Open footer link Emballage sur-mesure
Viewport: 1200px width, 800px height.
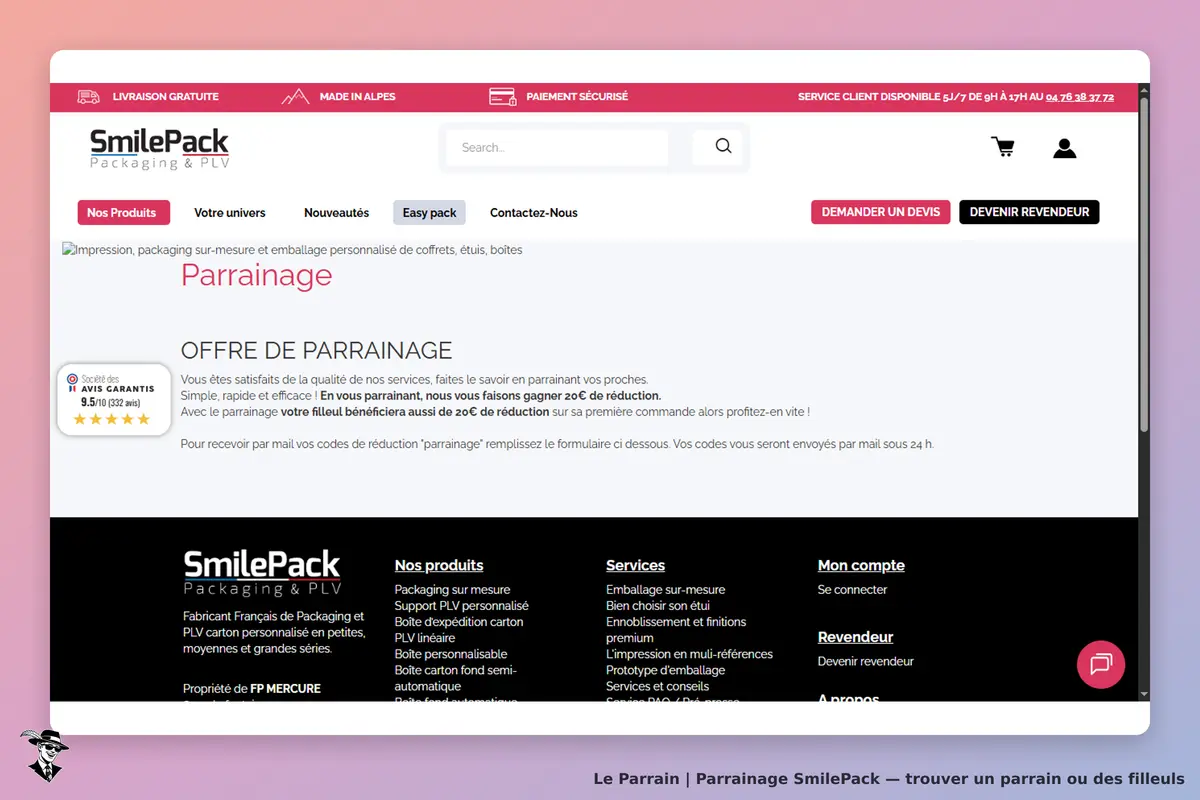point(666,590)
